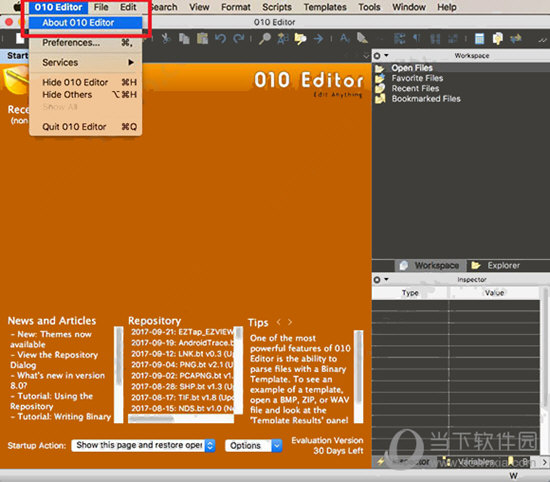
Task: Click the Repository list horizontal scrollbar
Action: coord(181,418)
